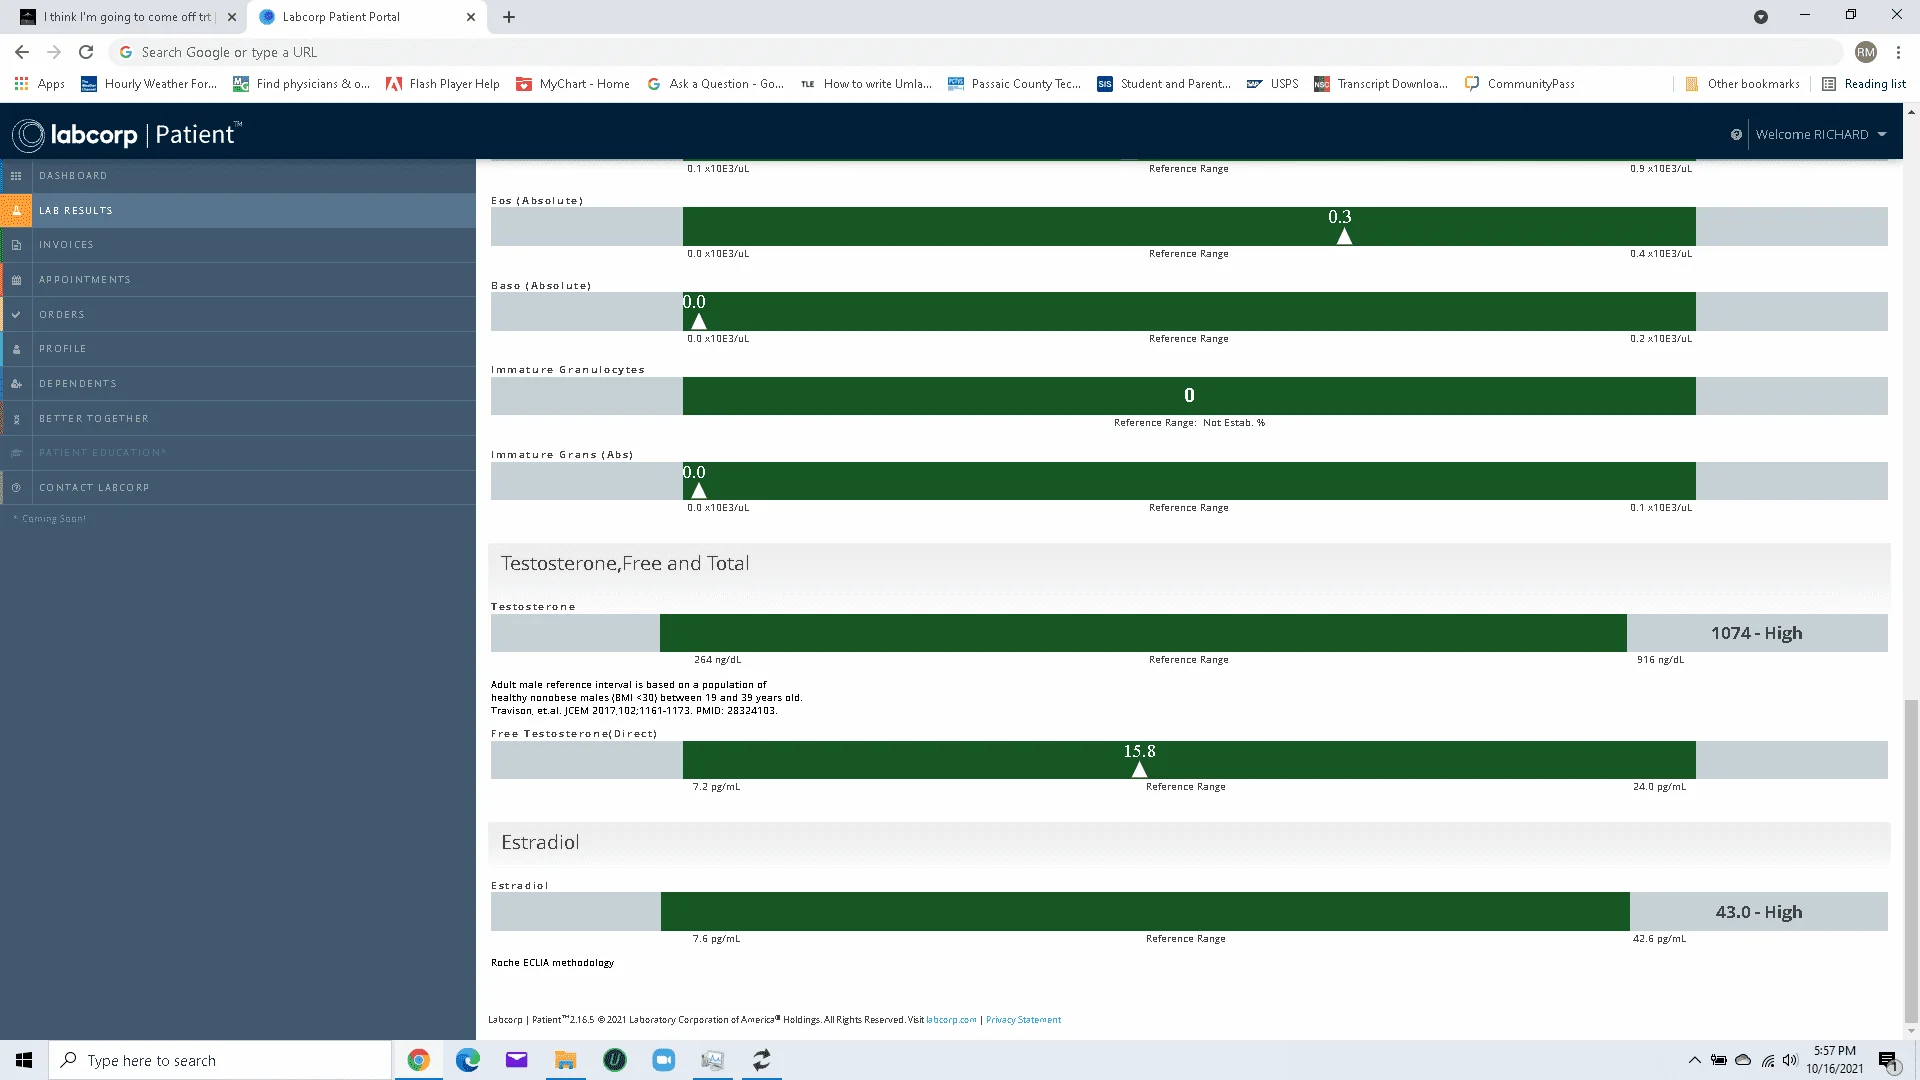Screen dimensions: 1920x1080
Task: Click the Labcorp Patient home logo
Action: pyautogui.click(x=128, y=133)
